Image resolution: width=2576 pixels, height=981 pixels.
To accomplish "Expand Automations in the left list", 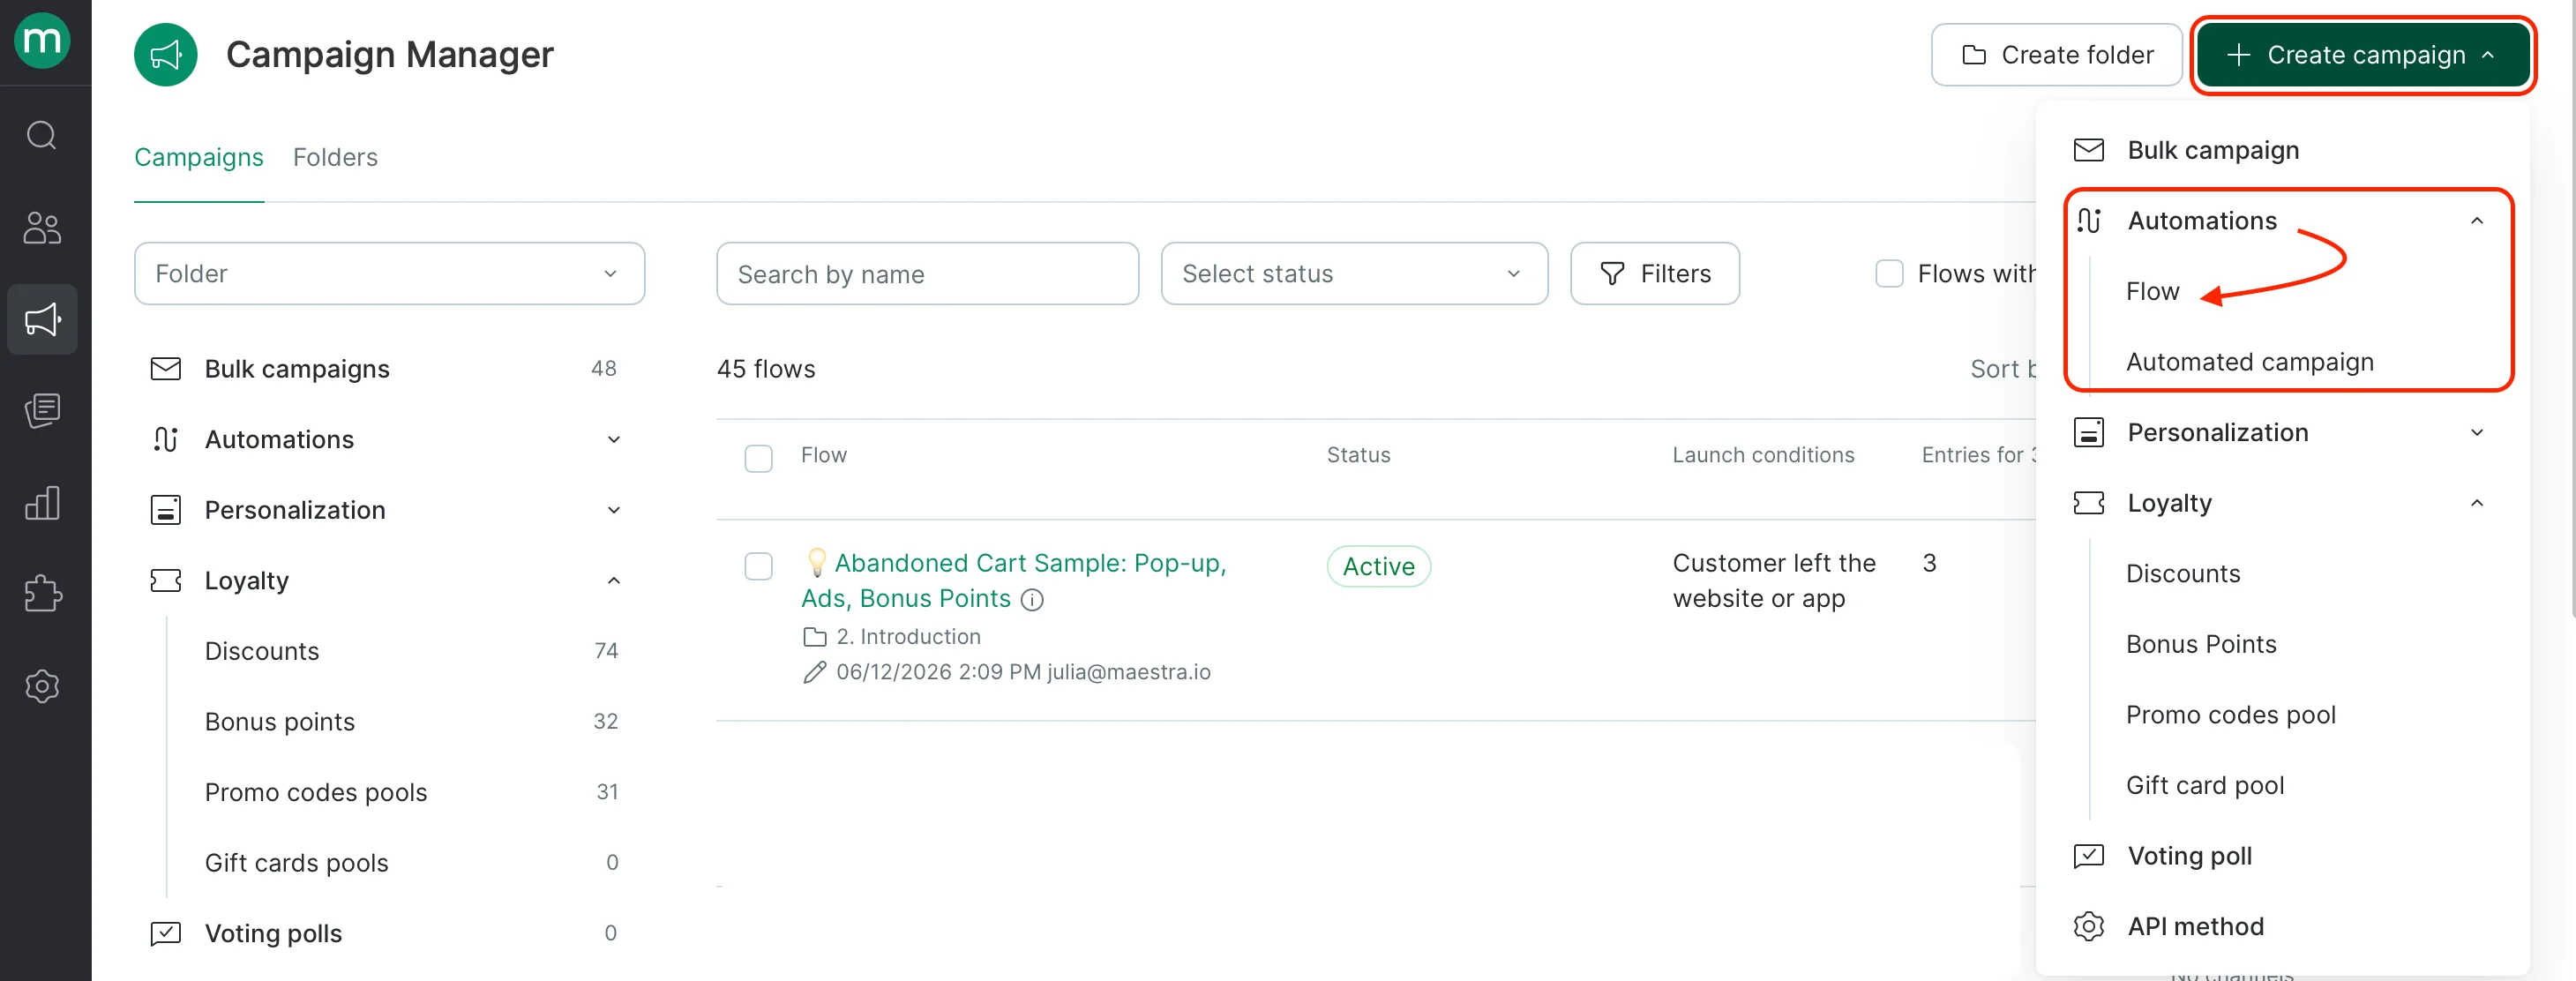I will 614,439.
